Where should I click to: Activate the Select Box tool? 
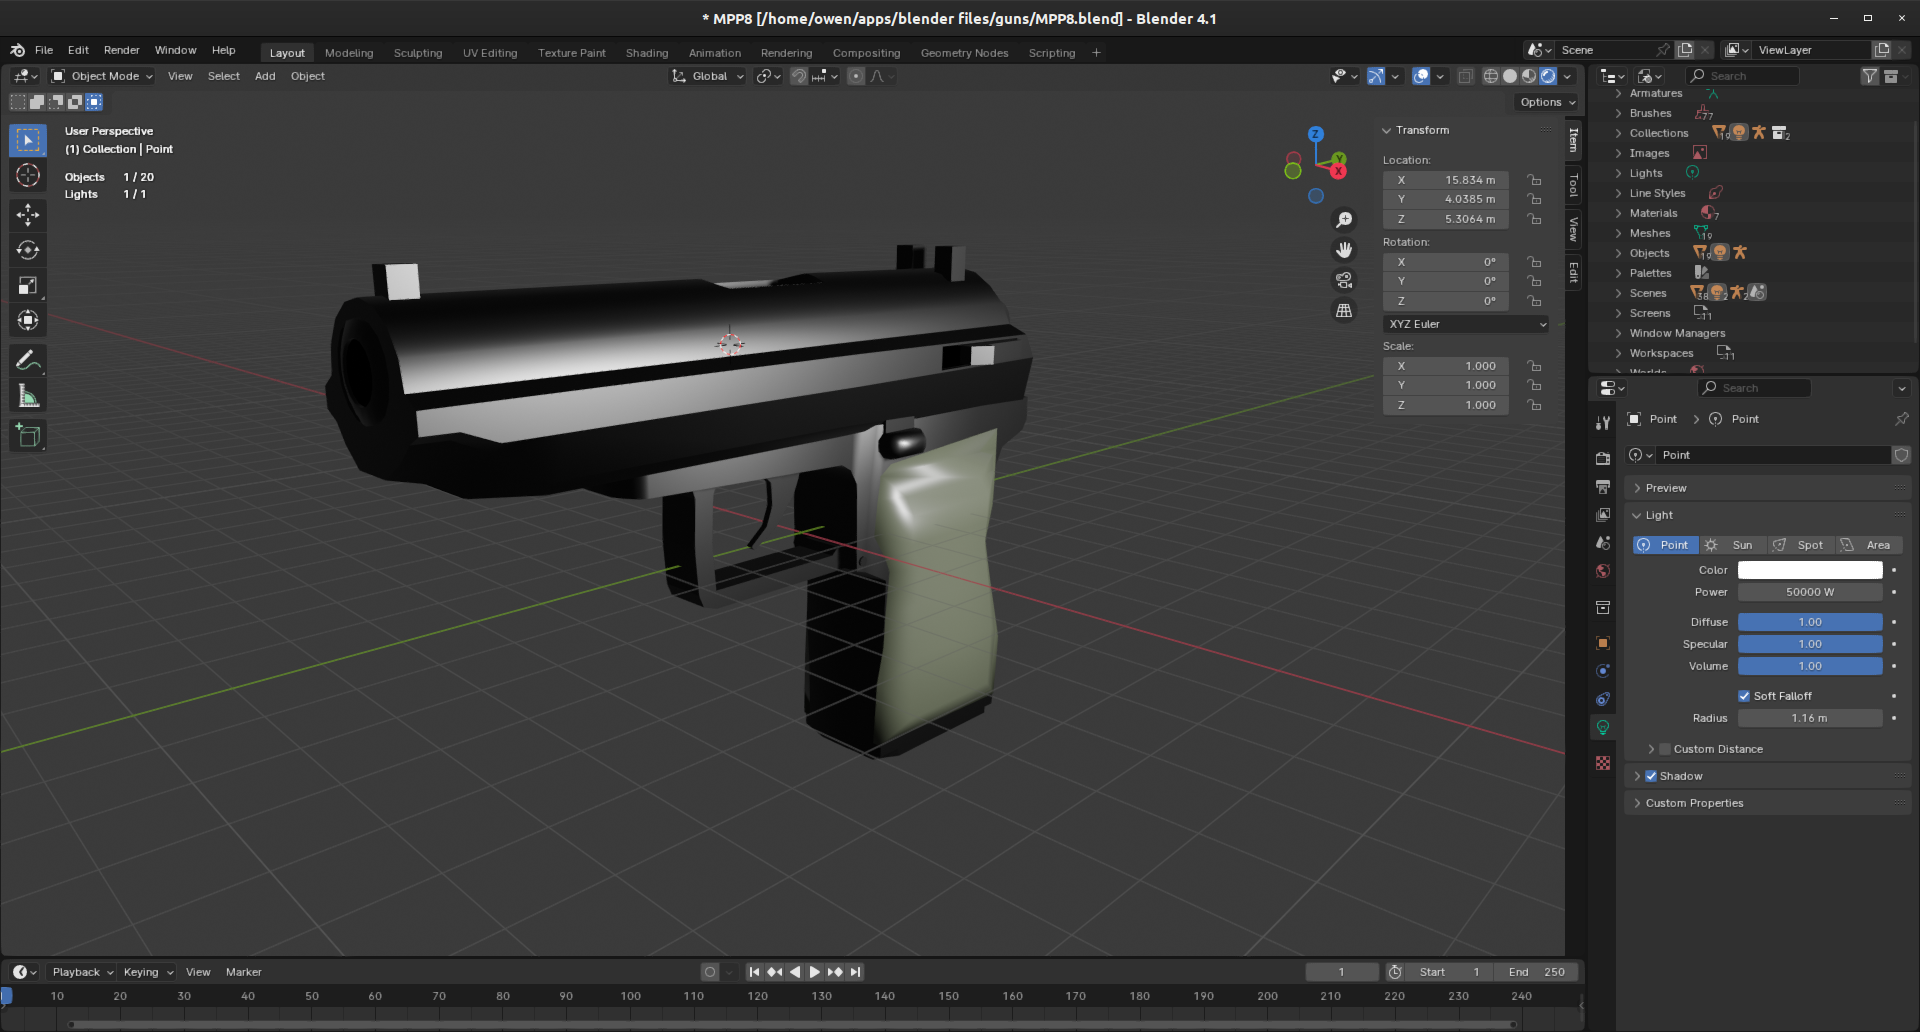coord(28,140)
